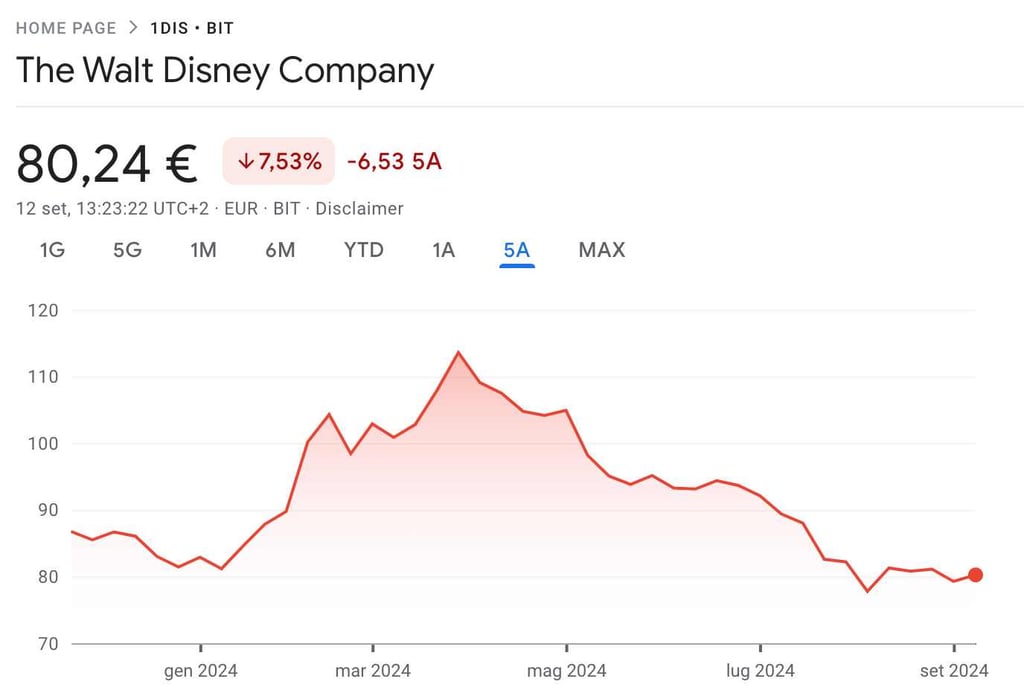Switch to the 5G time range tab
The width and height of the screenshot is (1024, 700).
click(127, 250)
